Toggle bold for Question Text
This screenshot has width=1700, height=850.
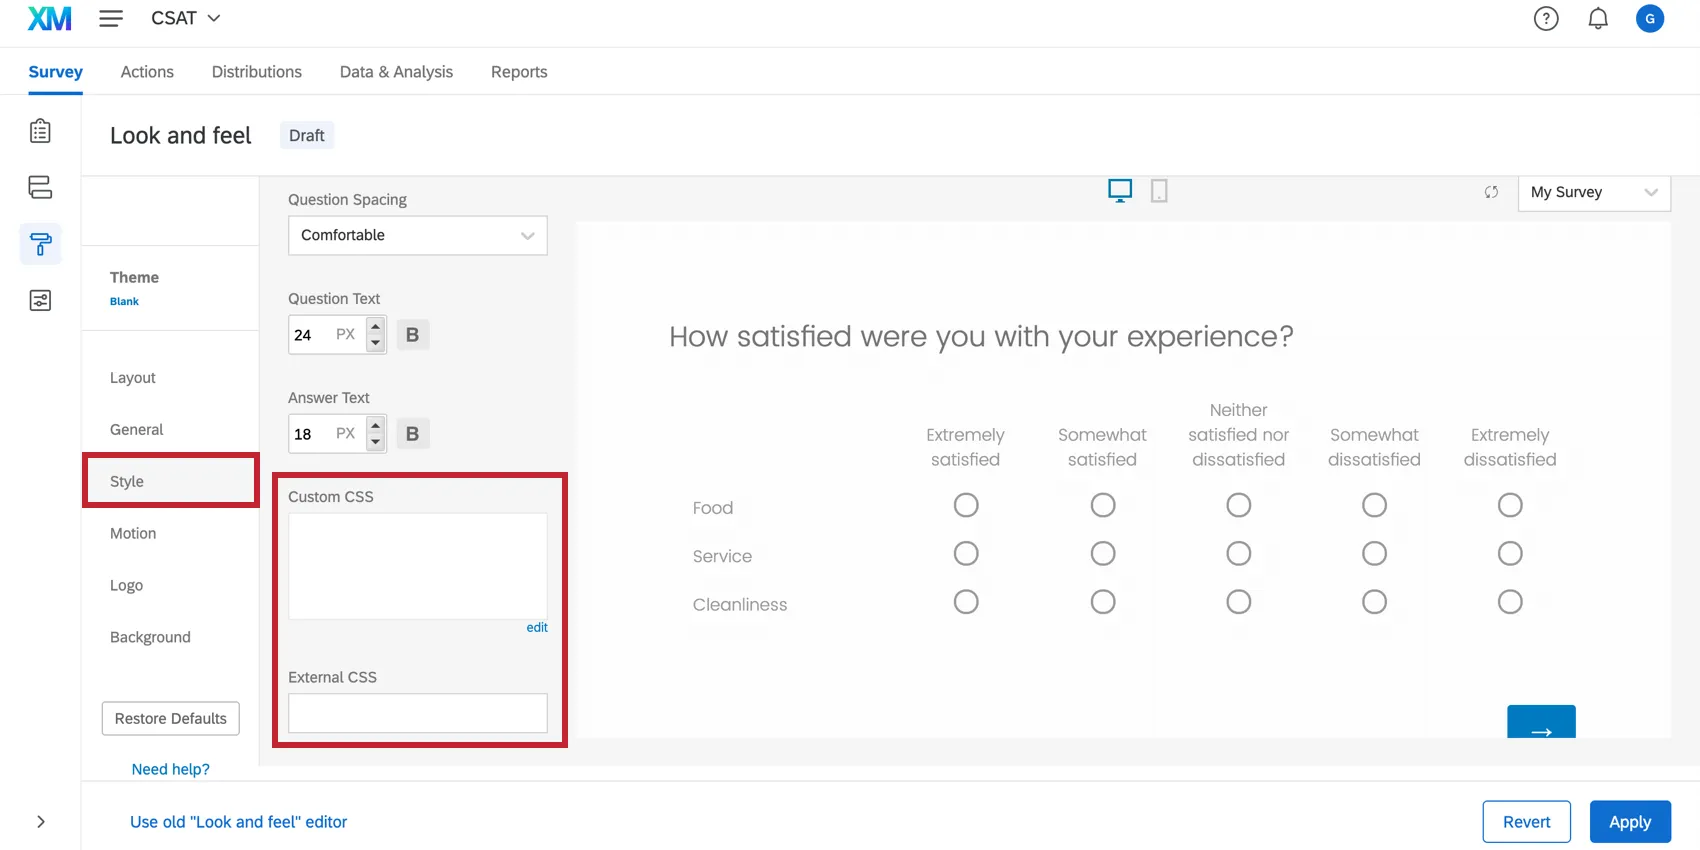point(412,335)
